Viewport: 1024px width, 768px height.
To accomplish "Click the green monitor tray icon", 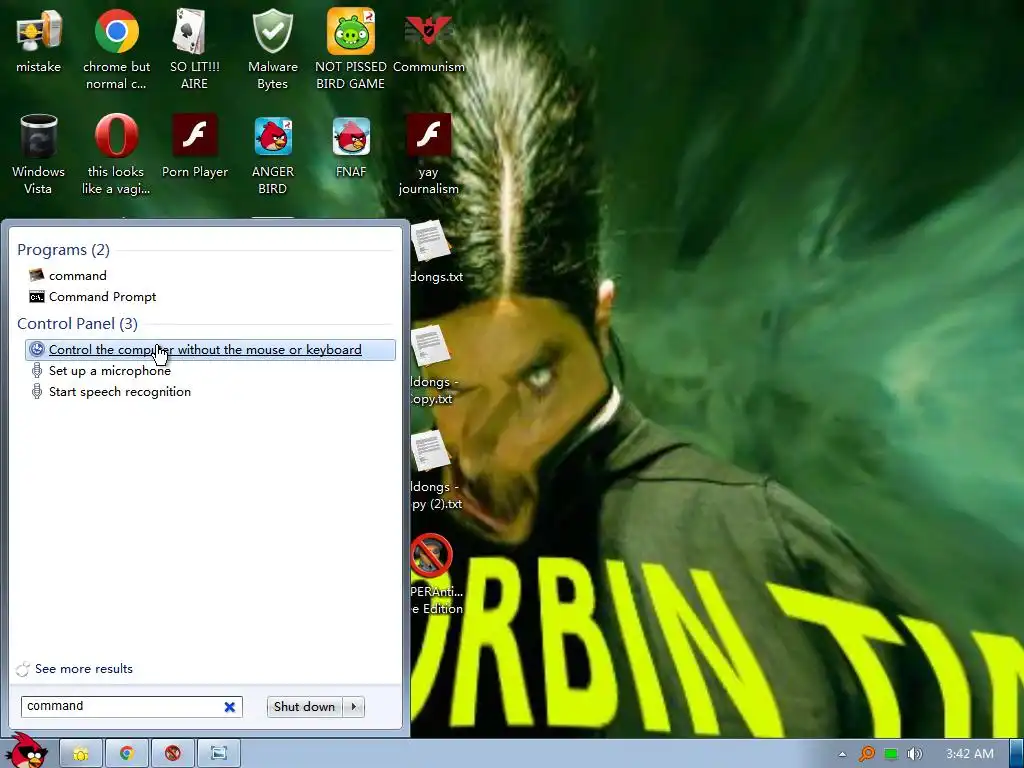I will (891, 754).
